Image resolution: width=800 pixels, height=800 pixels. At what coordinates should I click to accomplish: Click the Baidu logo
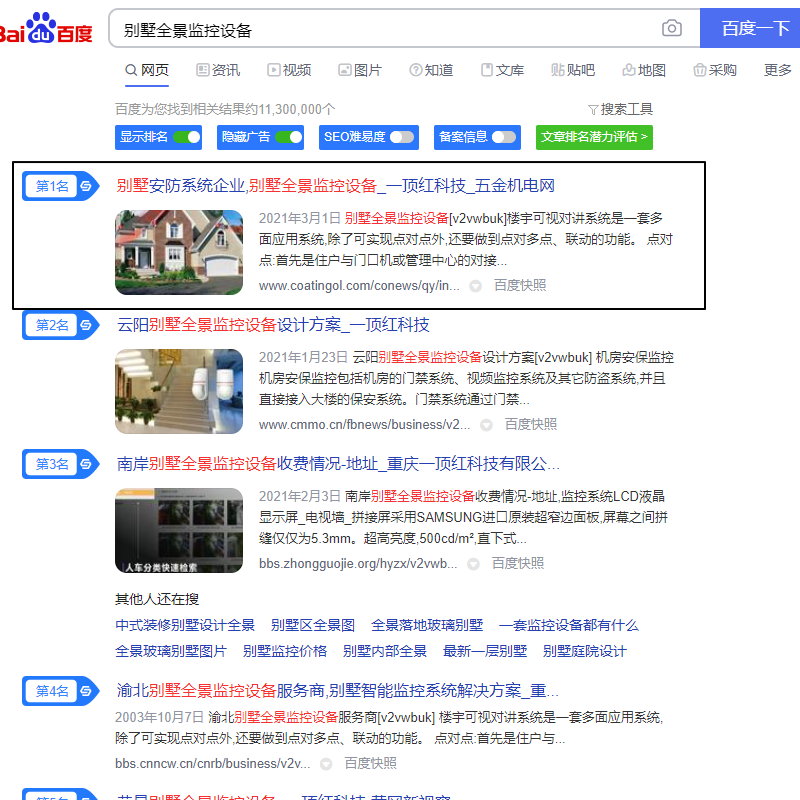pos(46,29)
